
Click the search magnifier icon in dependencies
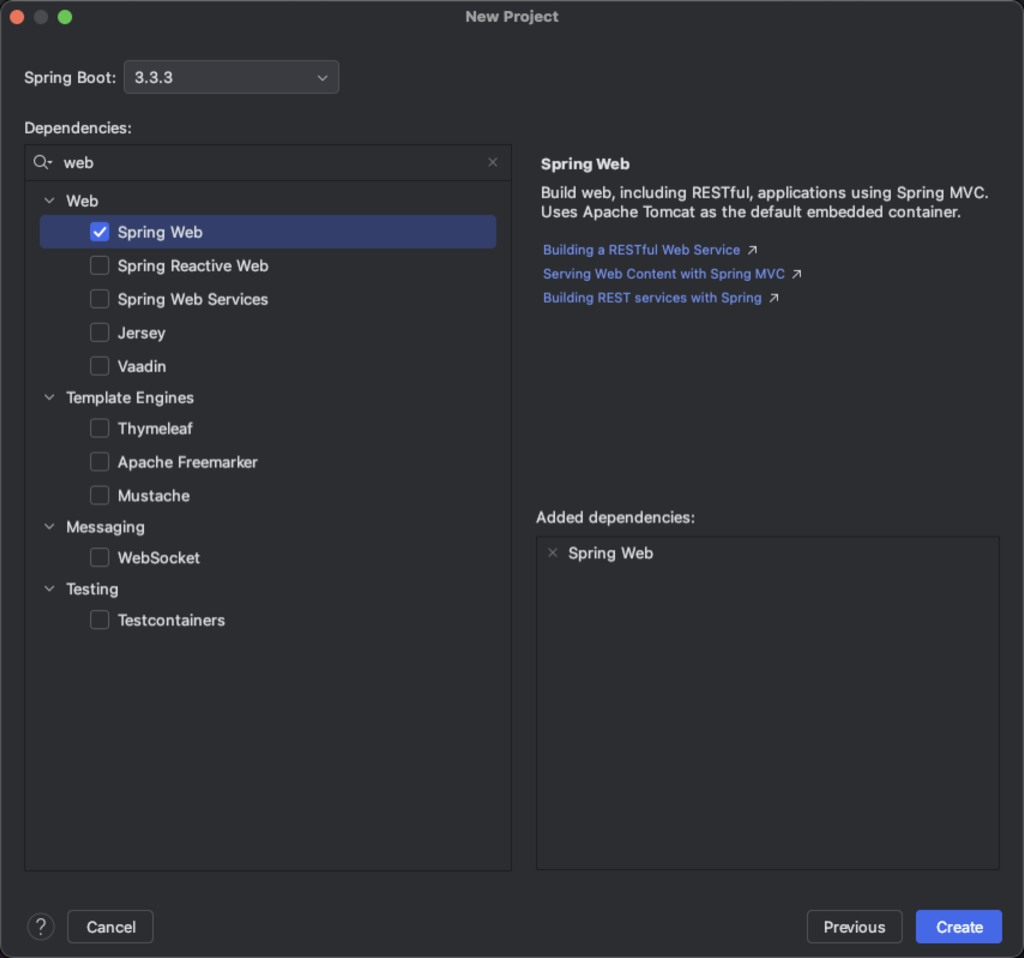click(42, 162)
